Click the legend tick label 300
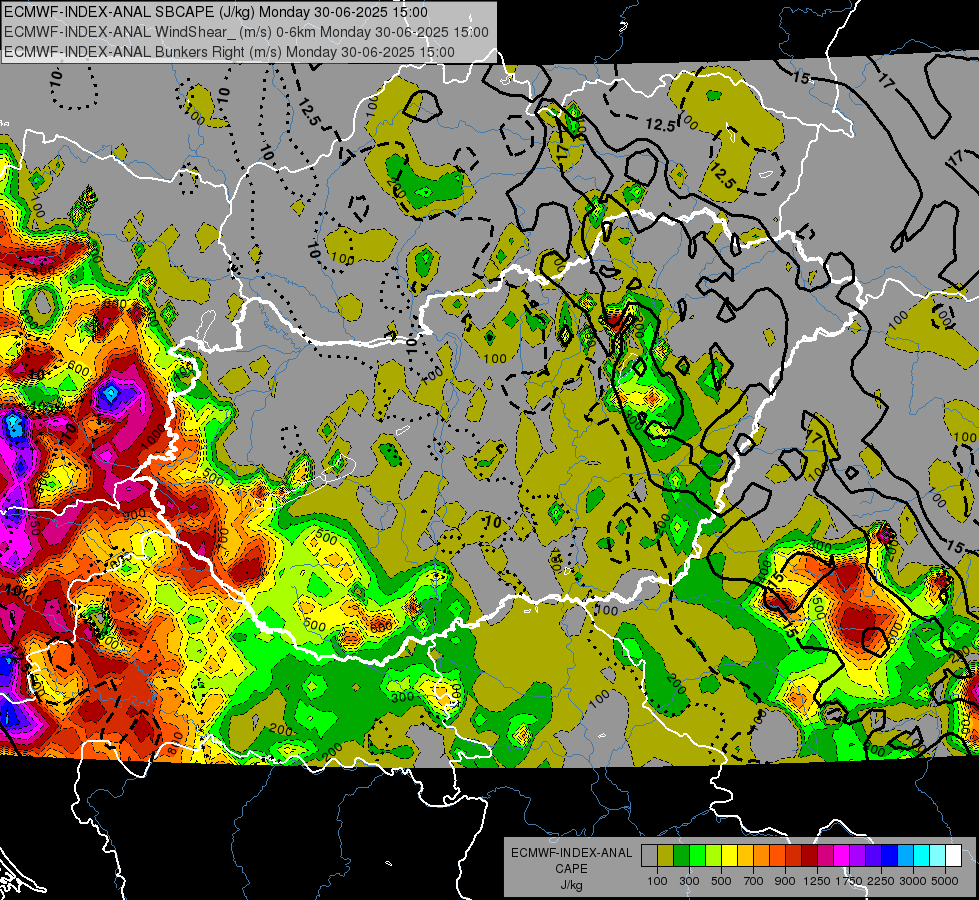This screenshot has height=900, width=979. [689, 881]
